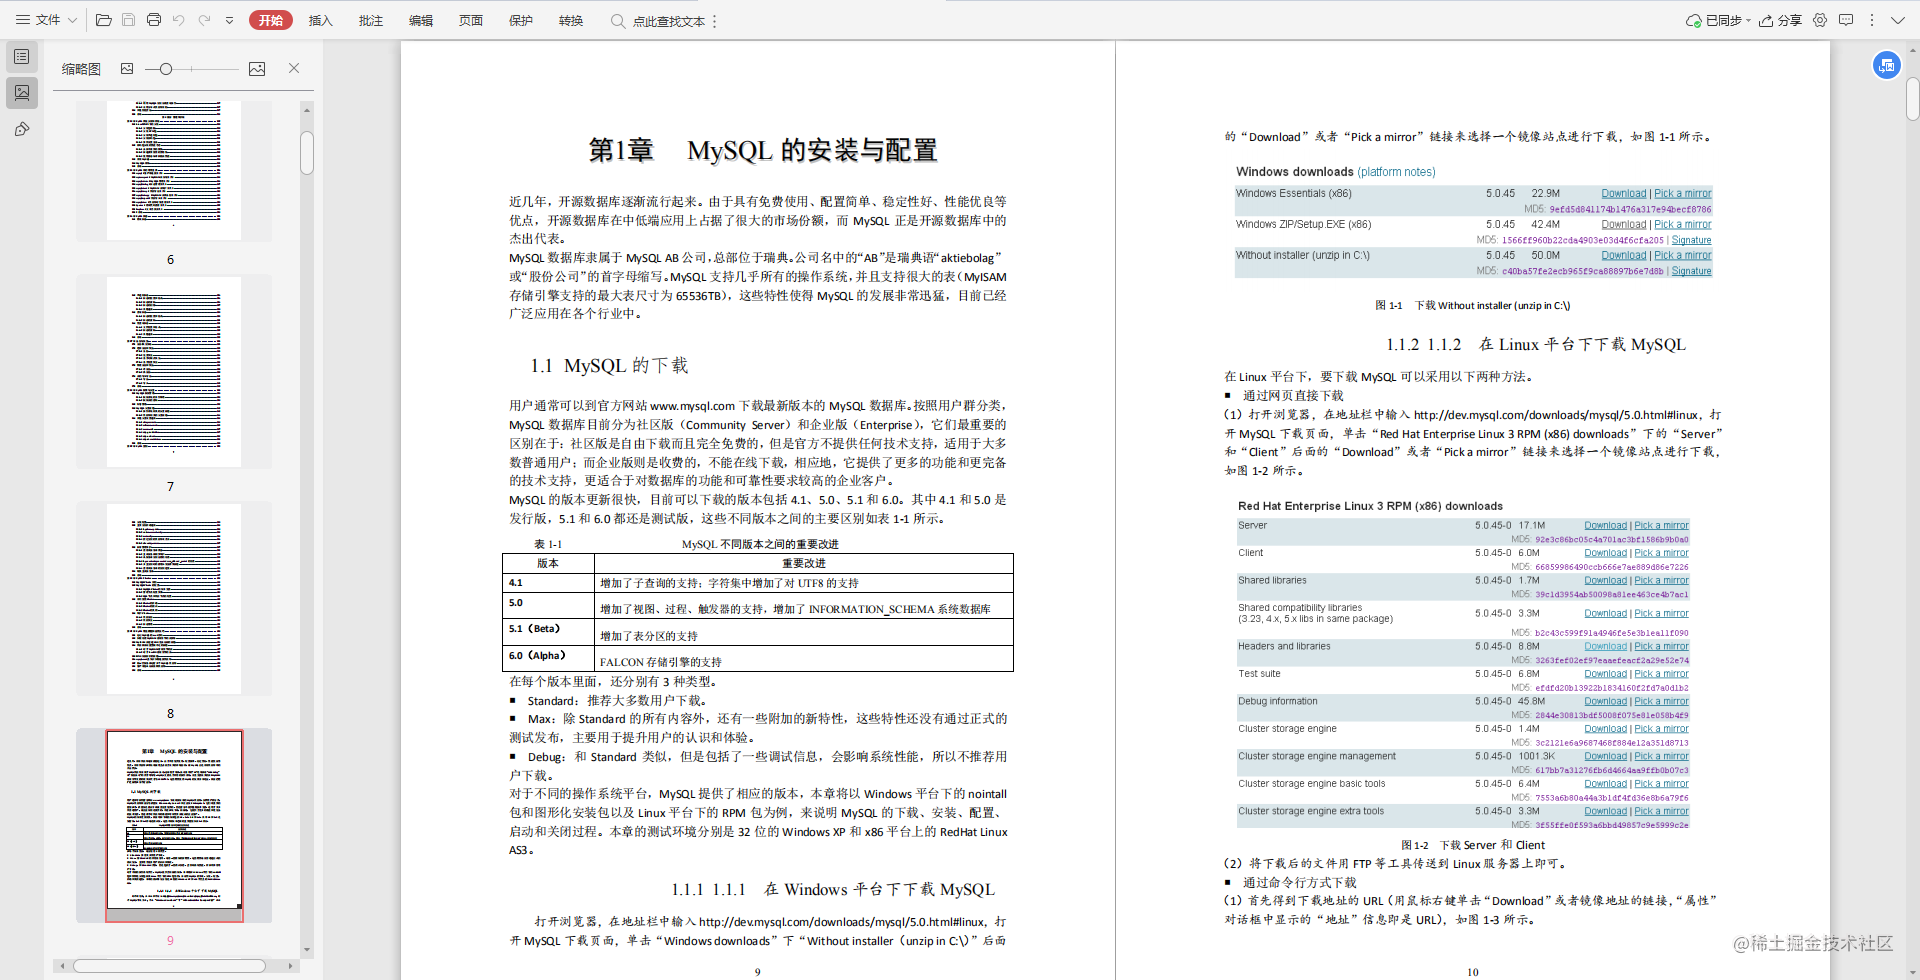Click thumbnail panel scroll-down arrow
Image resolution: width=1920 pixels, height=980 pixels.
[x=307, y=950]
